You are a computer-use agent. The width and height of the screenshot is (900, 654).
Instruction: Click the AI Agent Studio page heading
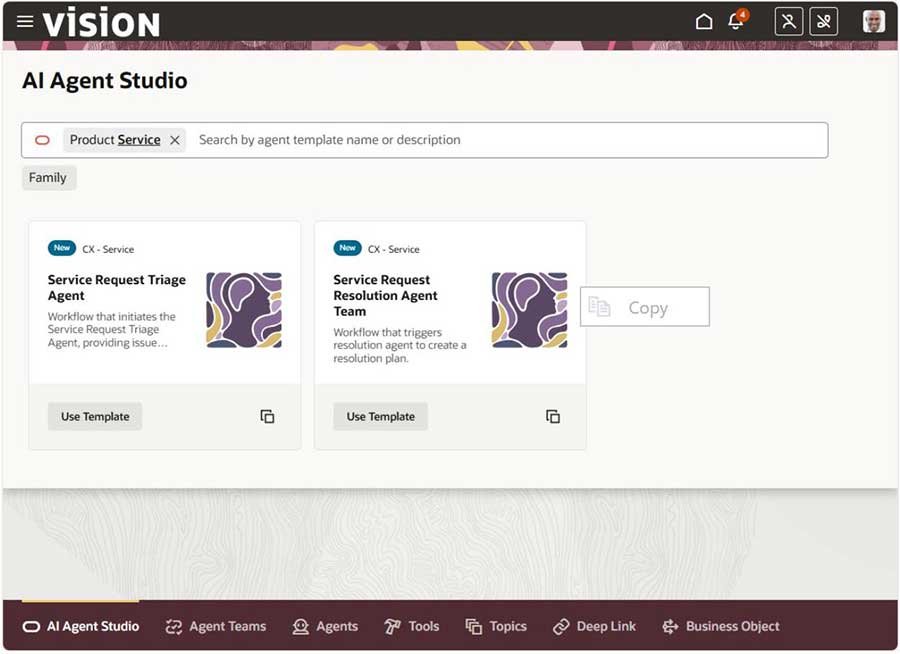pos(104,80)
